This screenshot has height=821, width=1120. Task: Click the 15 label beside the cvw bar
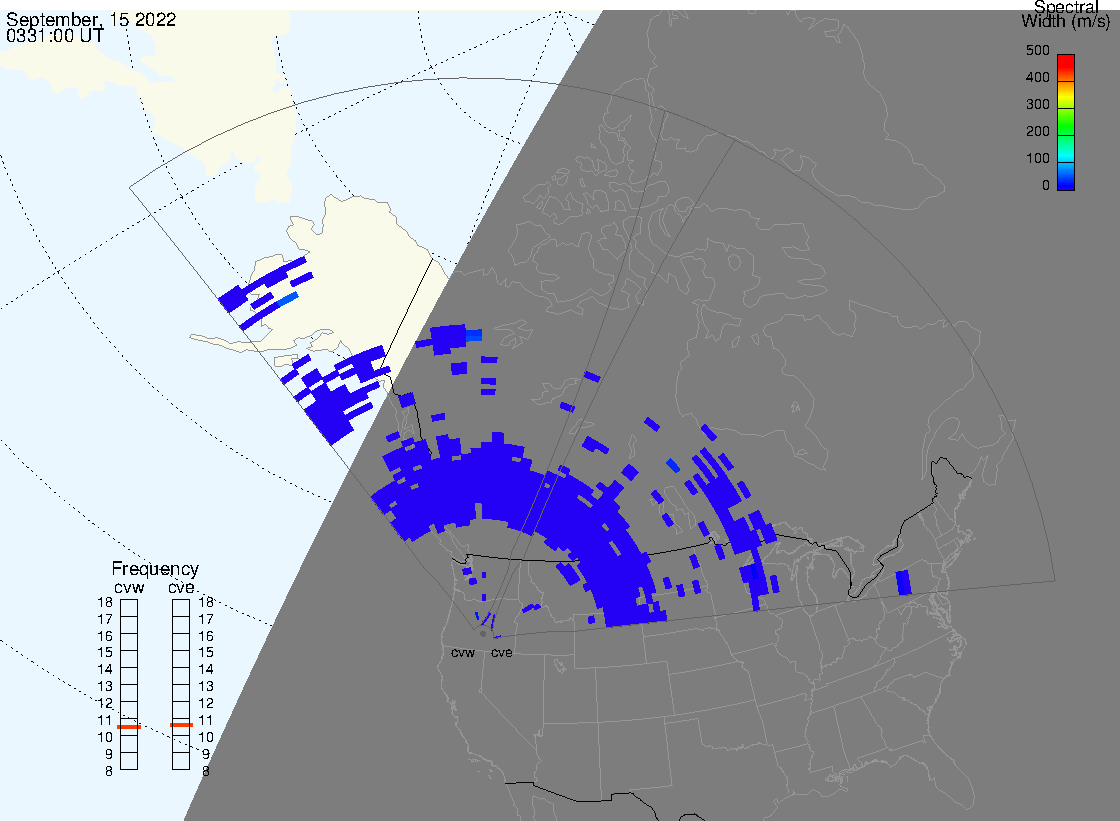click(105, 652)
